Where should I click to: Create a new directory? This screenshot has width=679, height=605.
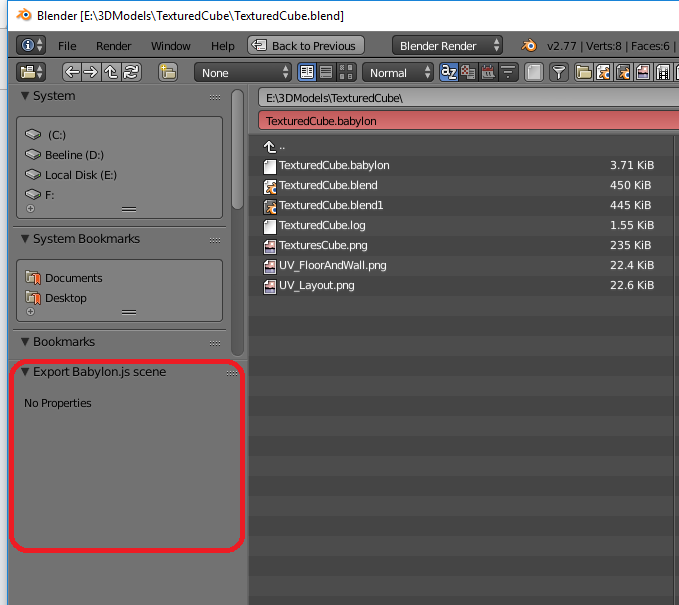click(x=168, y=72)
